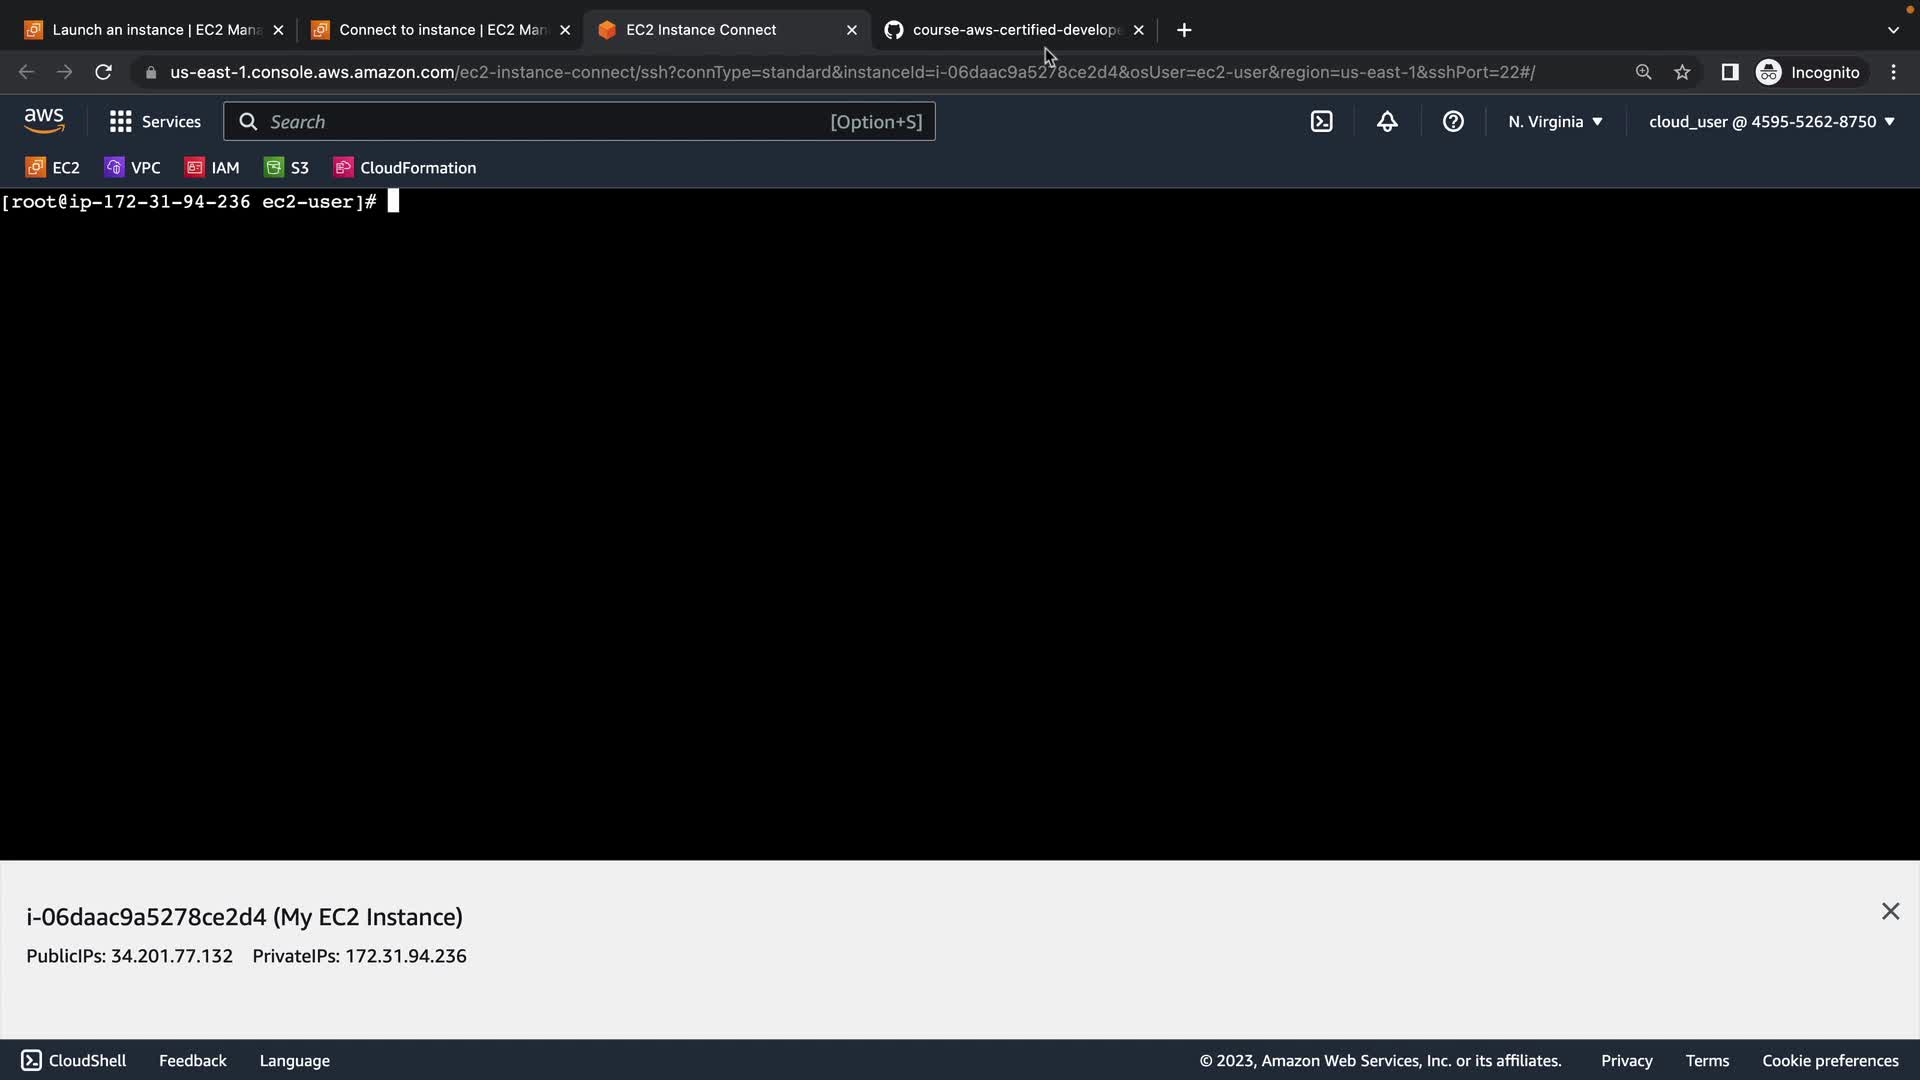This screenshot has width=1920, height=1080.
Task: Open the notifications bell
Action: (x=1387, y=121)
